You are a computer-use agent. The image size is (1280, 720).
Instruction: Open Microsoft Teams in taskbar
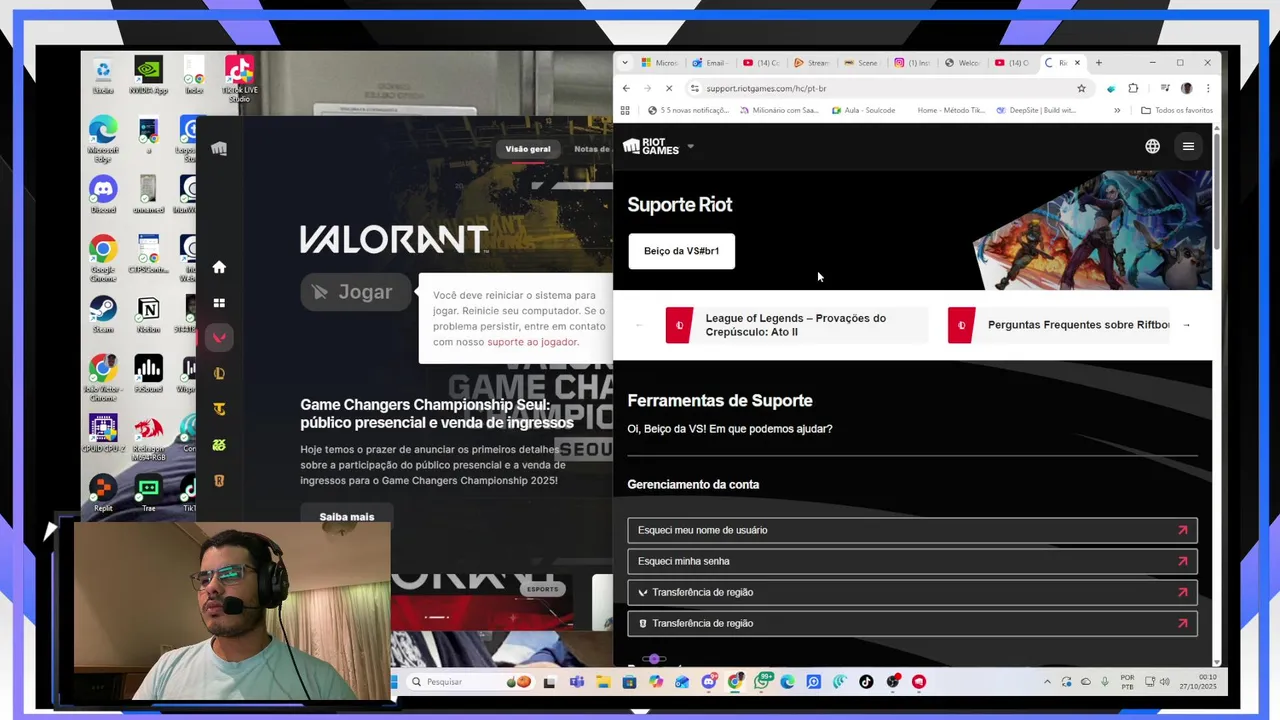pos(577,682)
